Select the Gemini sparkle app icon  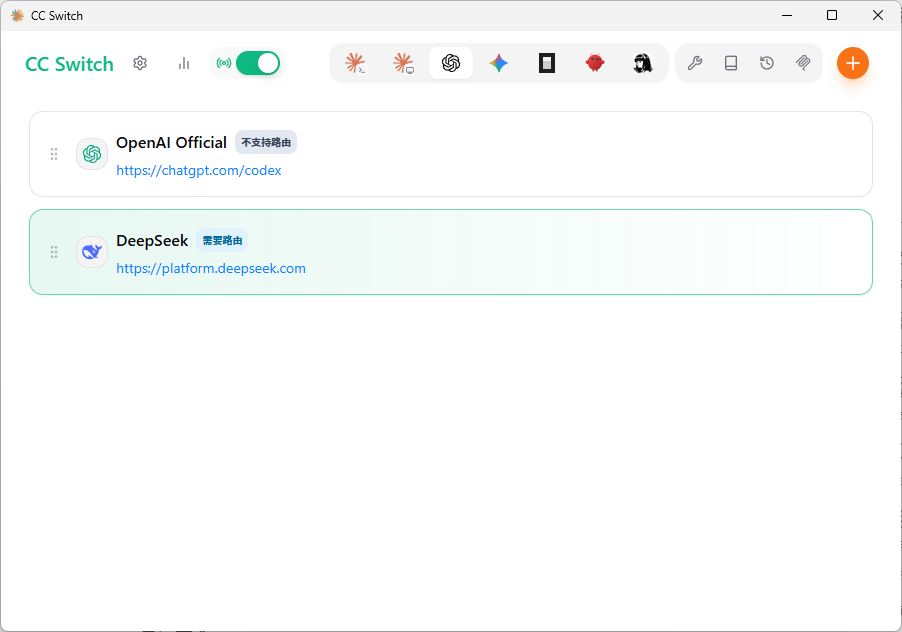click(499, 63)
